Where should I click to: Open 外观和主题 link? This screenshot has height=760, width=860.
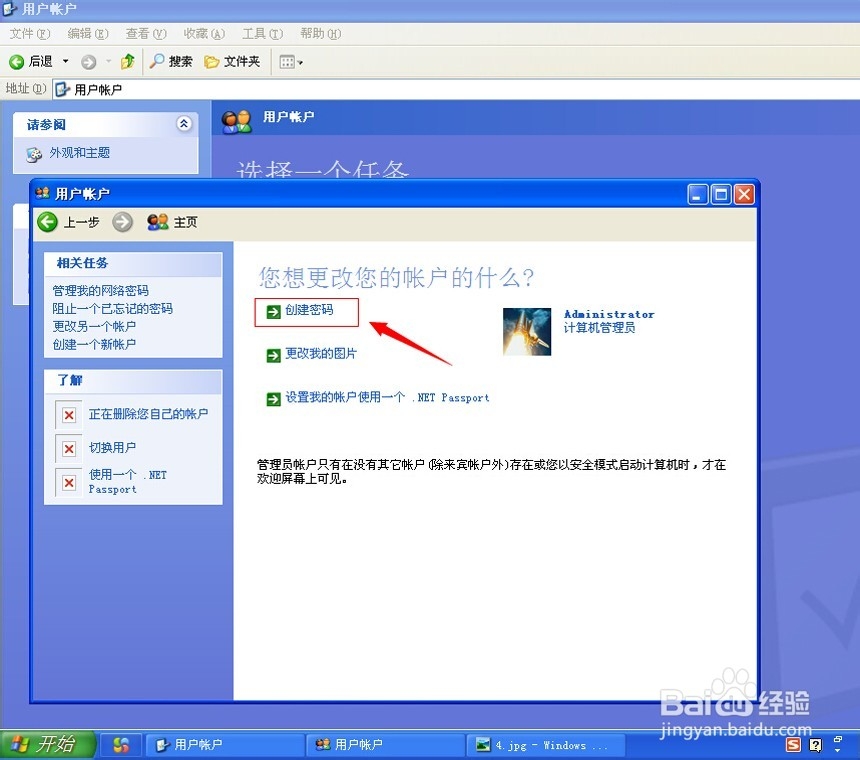pyautogui.click(x=80, y=152)
